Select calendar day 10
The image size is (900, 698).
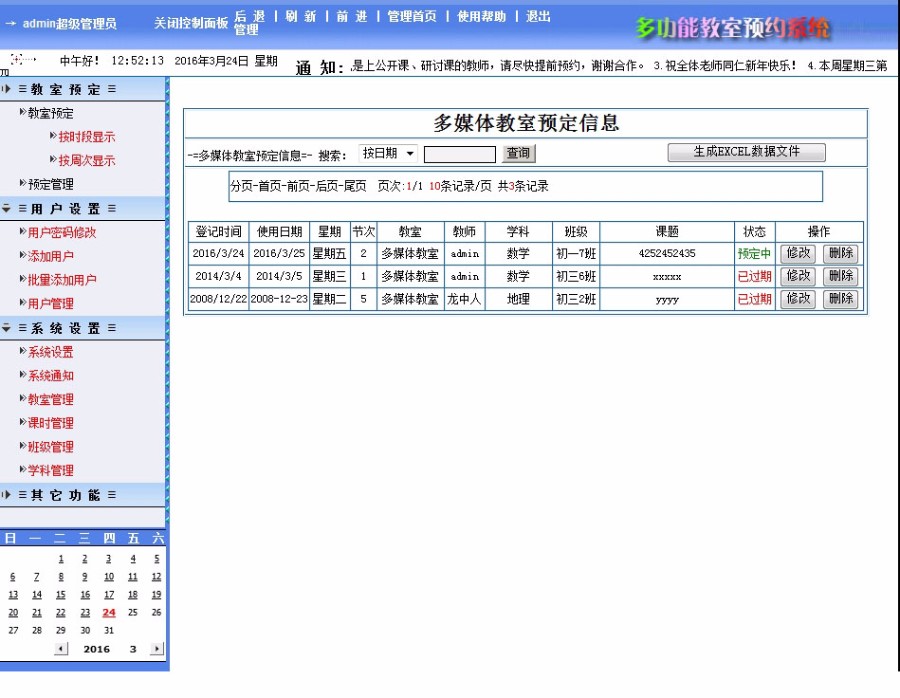click(x=108, y=577)
